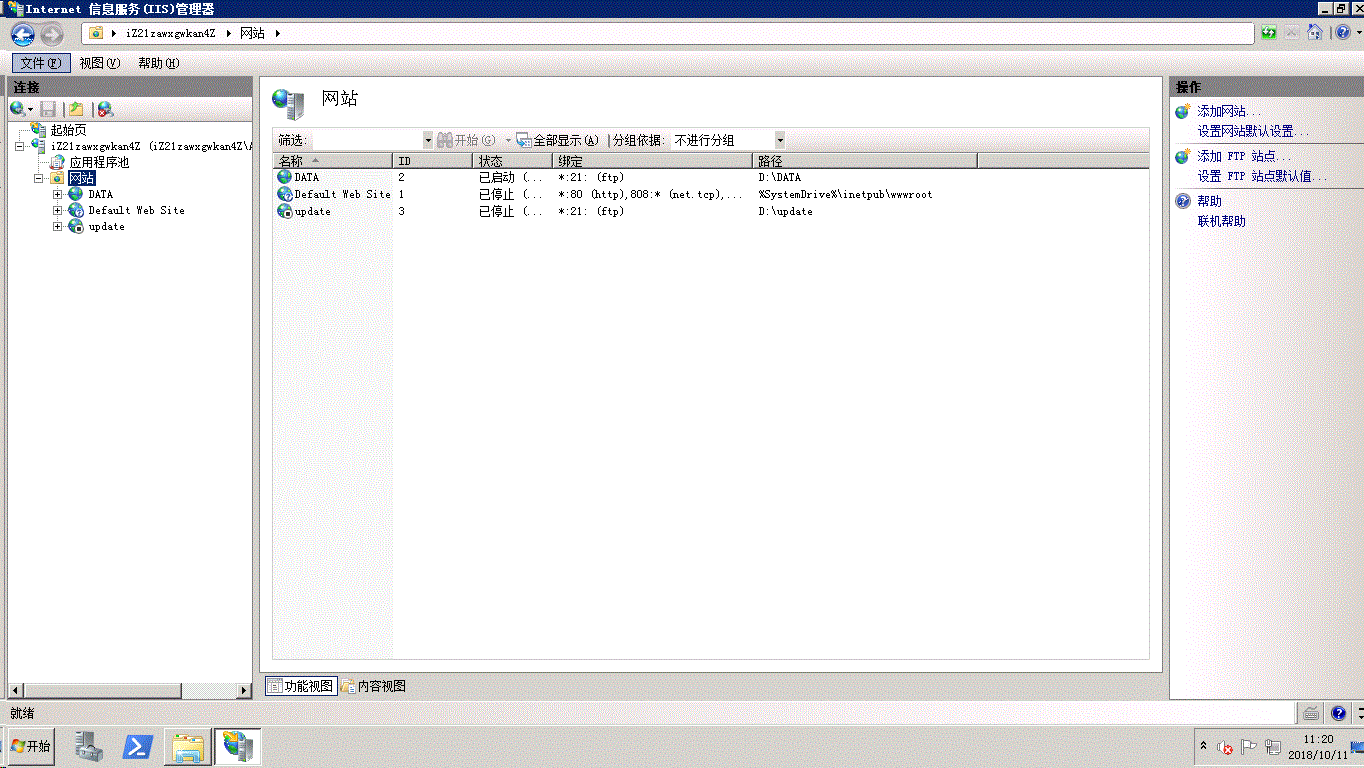
Task: Open the 文件 menu
Action: [41, 63]
